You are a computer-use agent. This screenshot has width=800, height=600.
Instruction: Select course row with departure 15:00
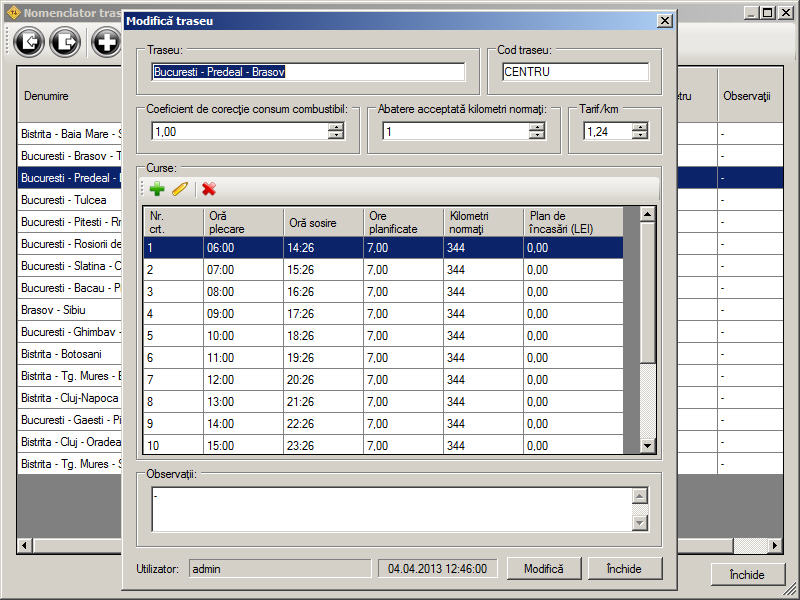click(x=384, y=445)
